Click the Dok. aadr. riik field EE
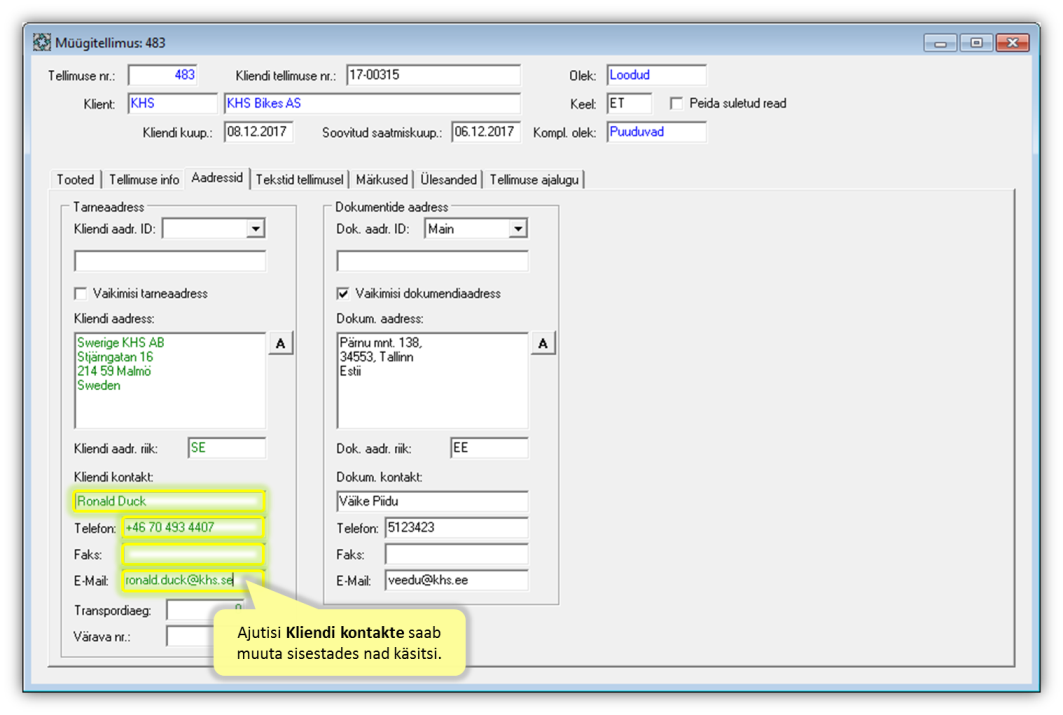Screen dimensions: 1063x715 pos(489,448)
